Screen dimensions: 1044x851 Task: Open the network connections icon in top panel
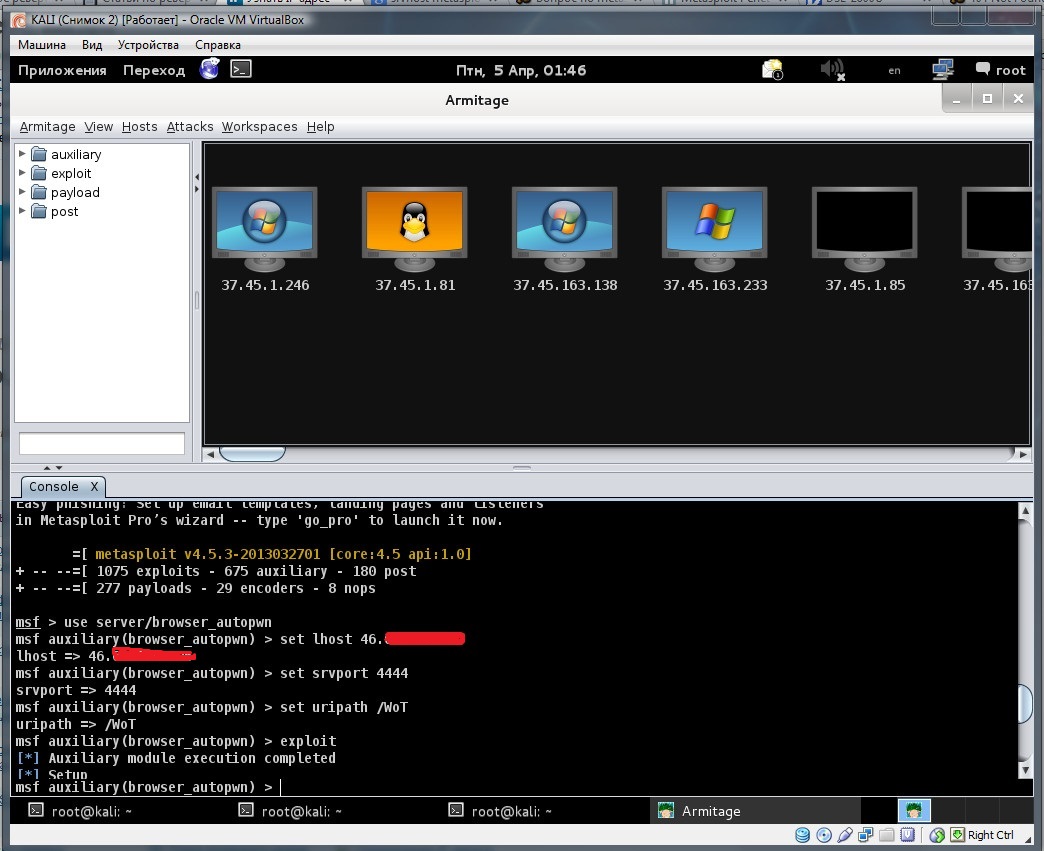(x=943, y=69)
